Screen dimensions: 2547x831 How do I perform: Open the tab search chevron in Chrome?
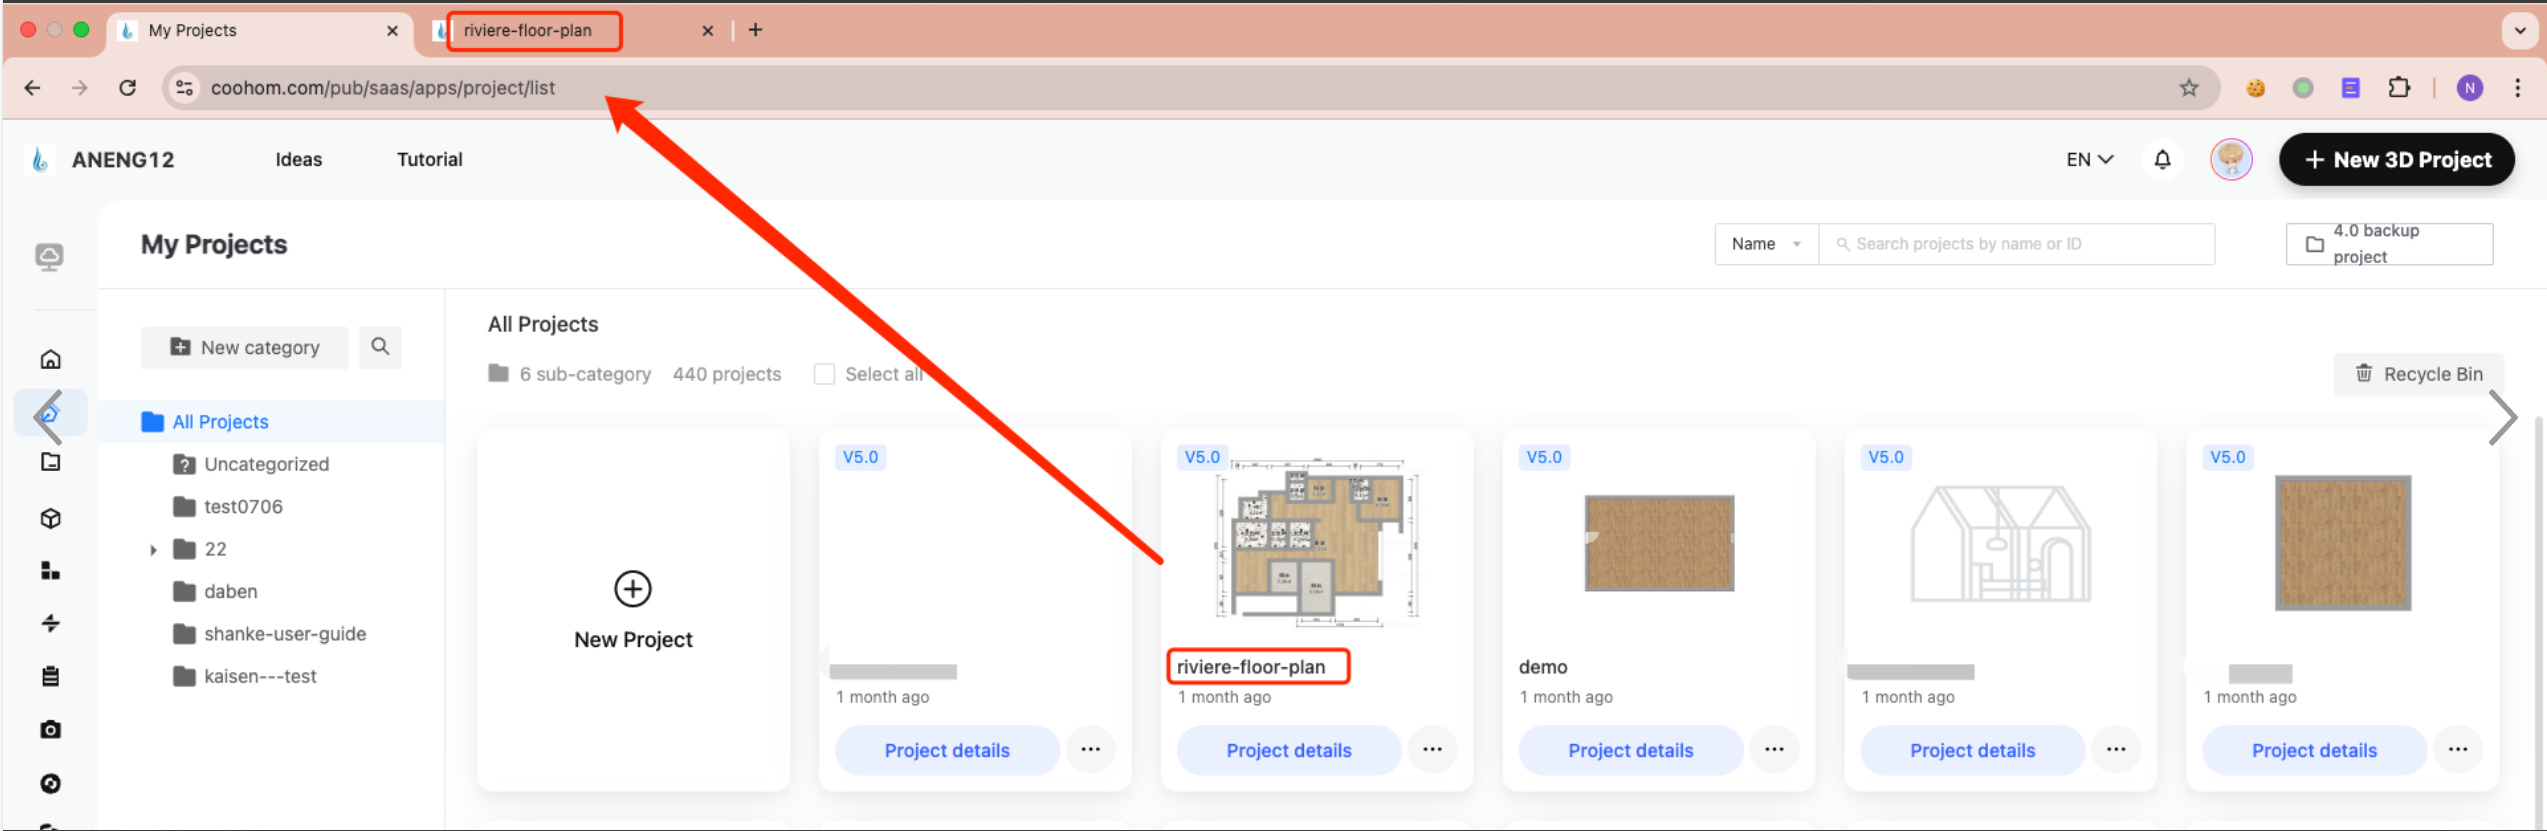(x=2519, y=30)
